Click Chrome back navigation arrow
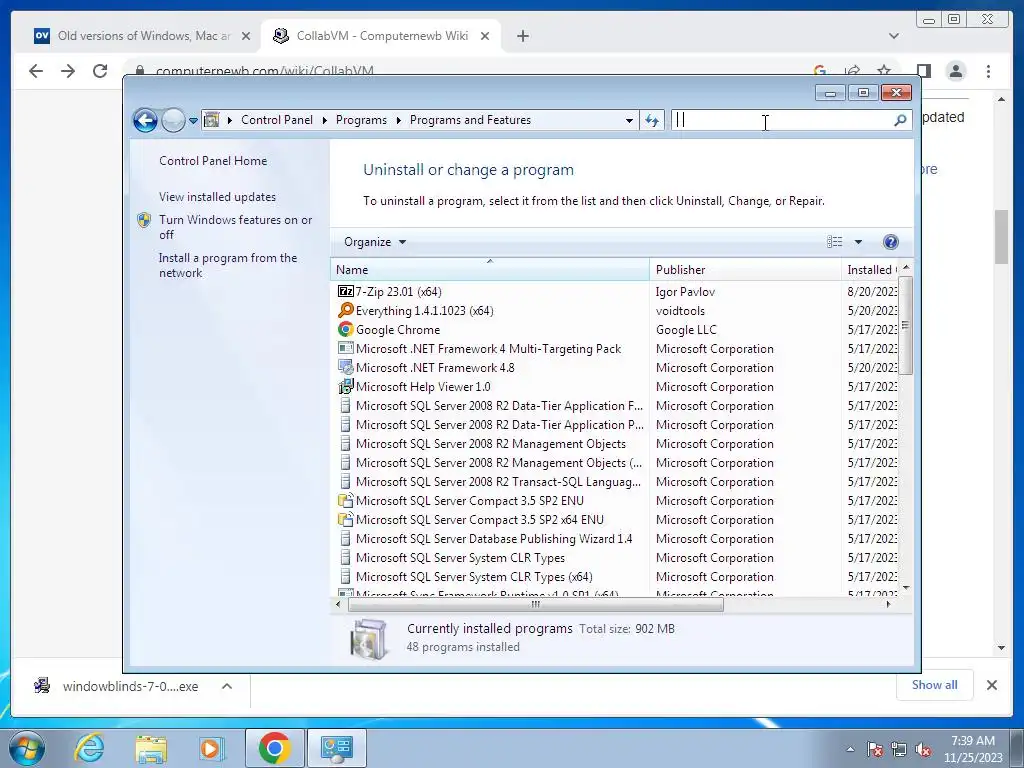 (x=36, y=71)
